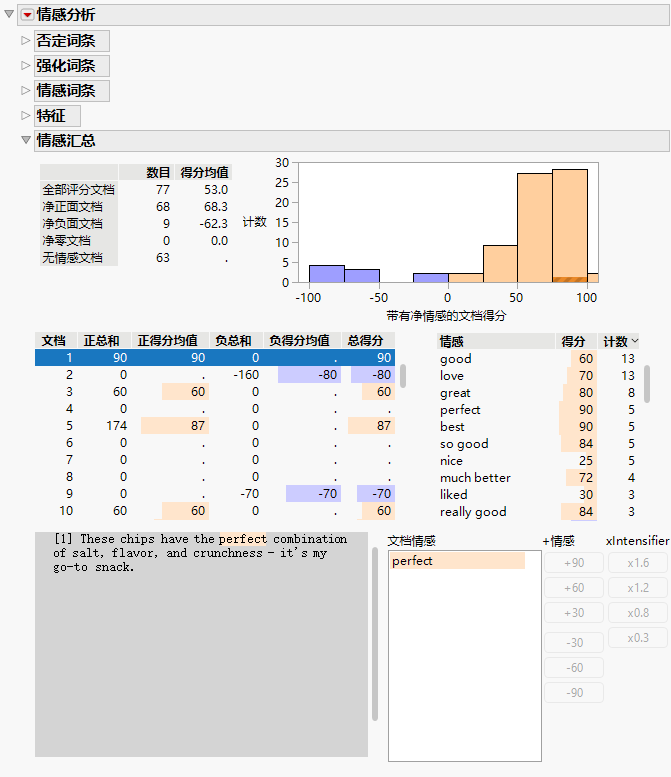Click the document table vertical scrollbar

pos(403,376)
